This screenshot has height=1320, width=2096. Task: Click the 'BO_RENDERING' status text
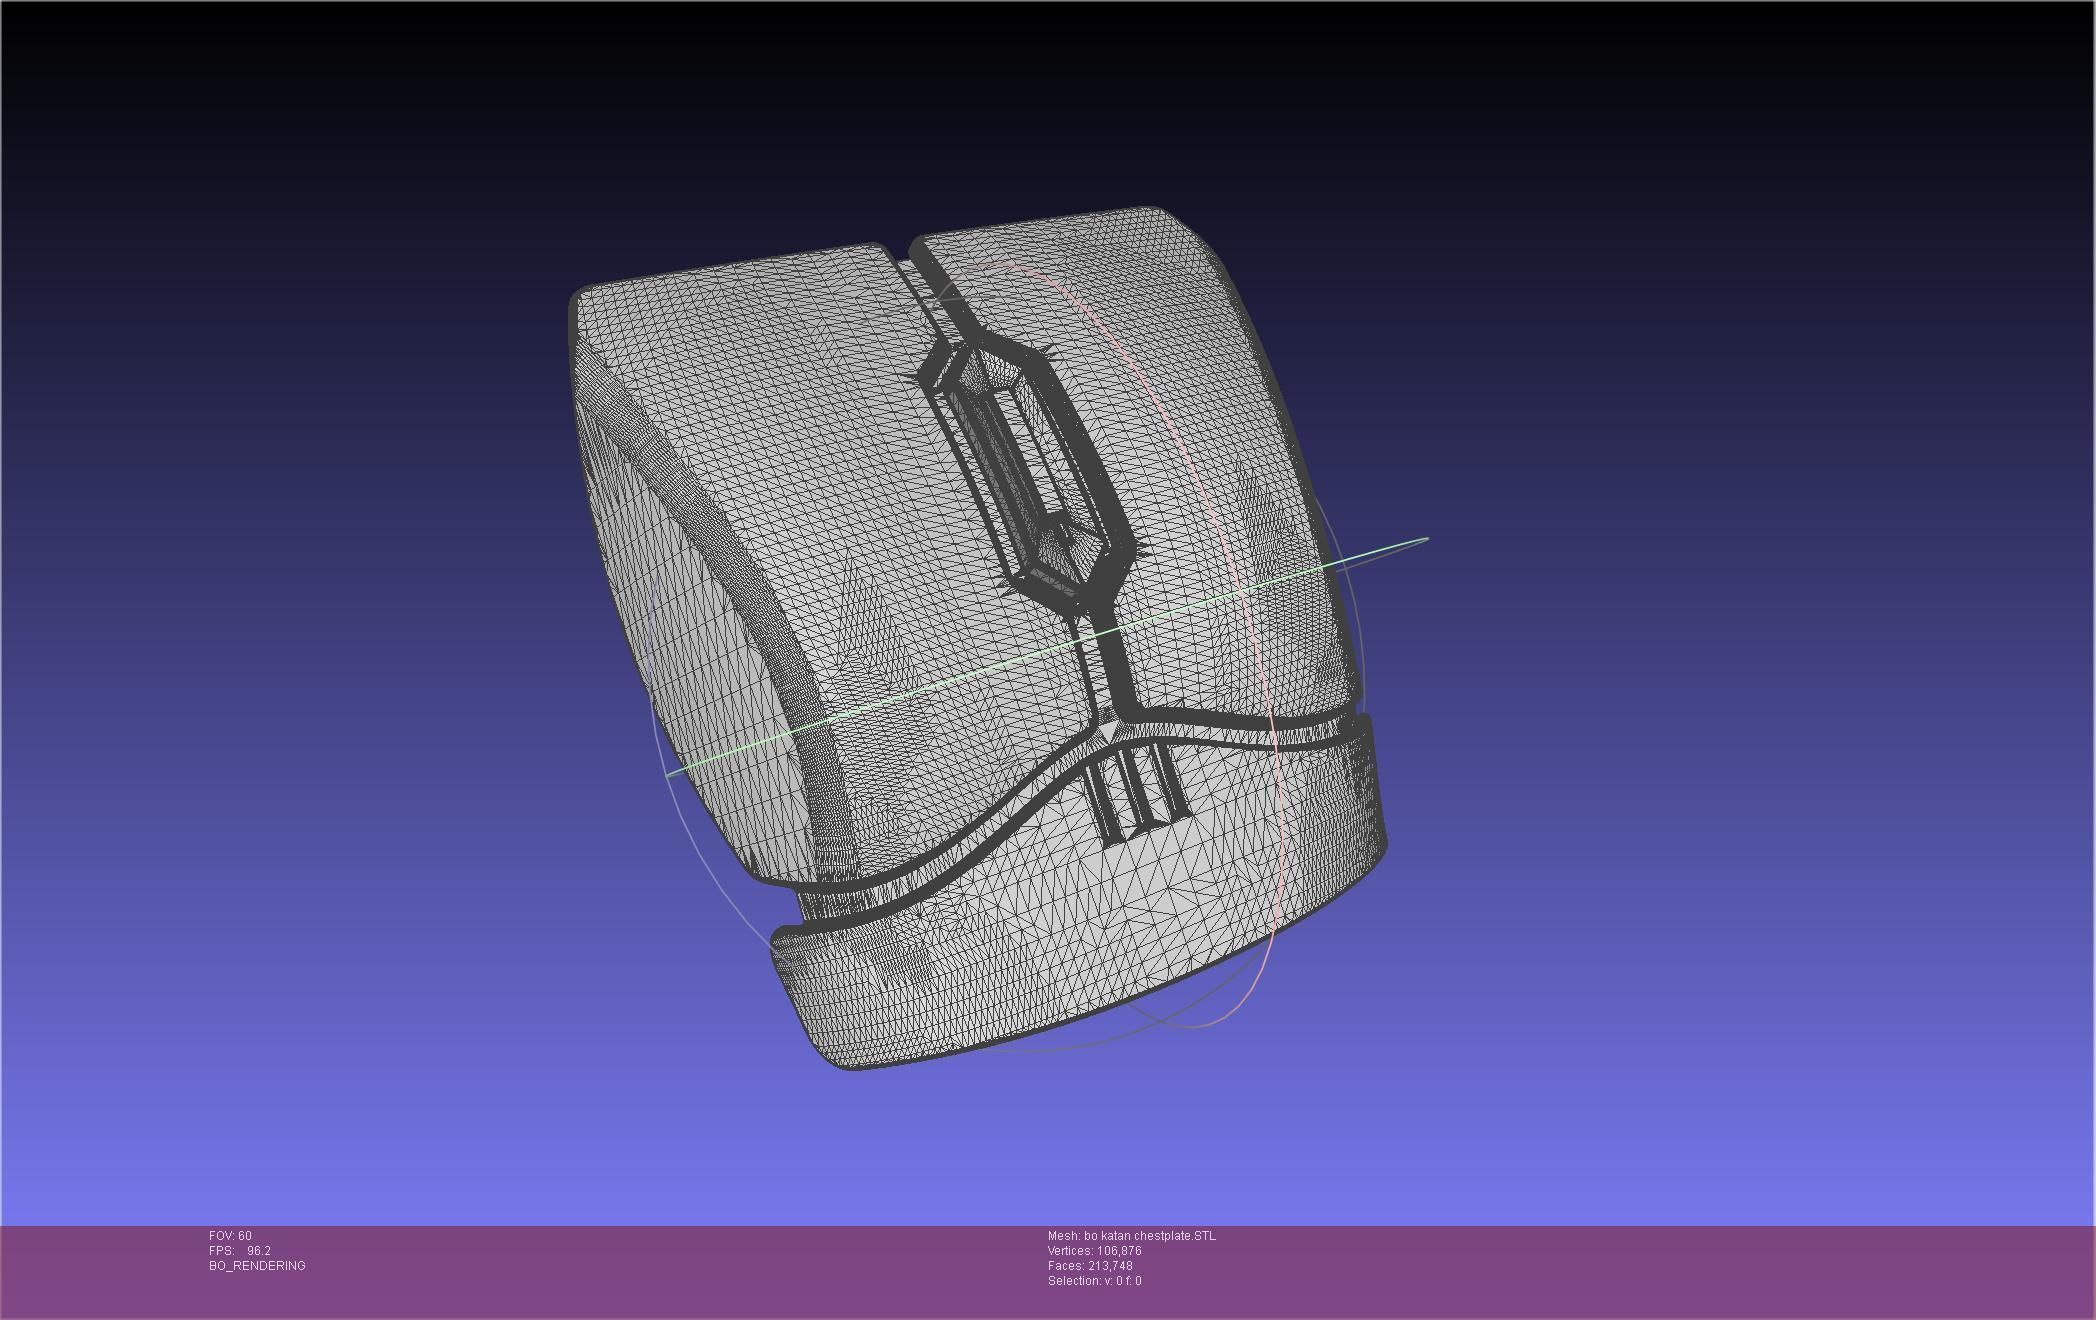point(257,1266)
